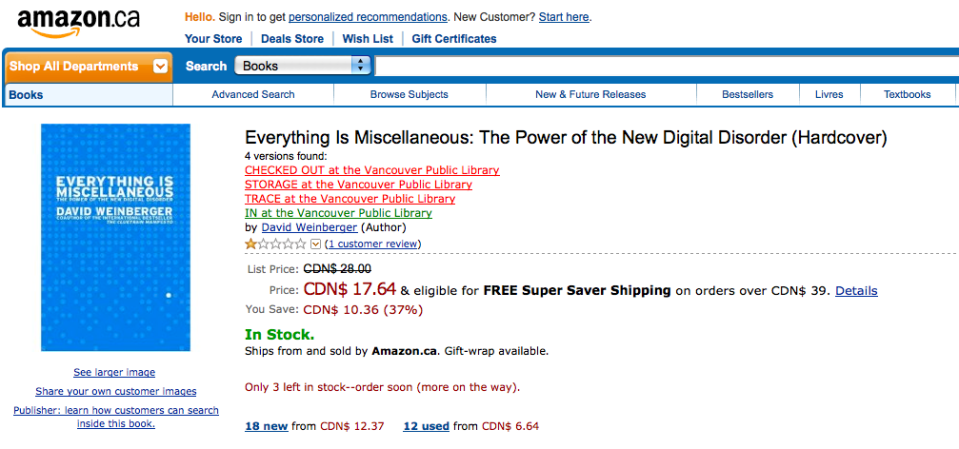959x449 pixels.
Task: Open the David Weinberger author link
Action: tap(309, 228)
